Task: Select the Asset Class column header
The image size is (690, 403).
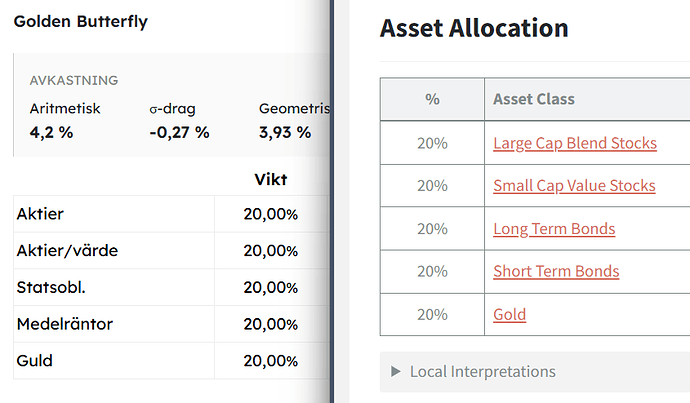Action: (x=534, y=99)
